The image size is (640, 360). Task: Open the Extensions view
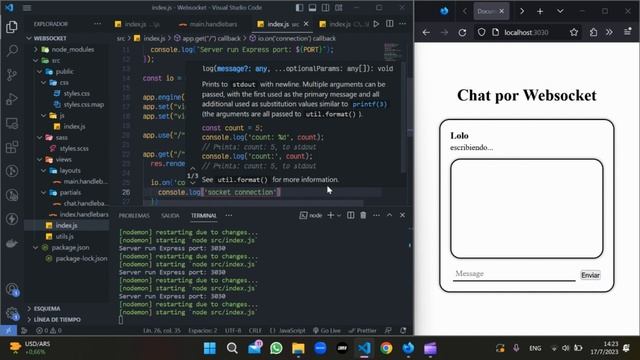pos(12,147)
